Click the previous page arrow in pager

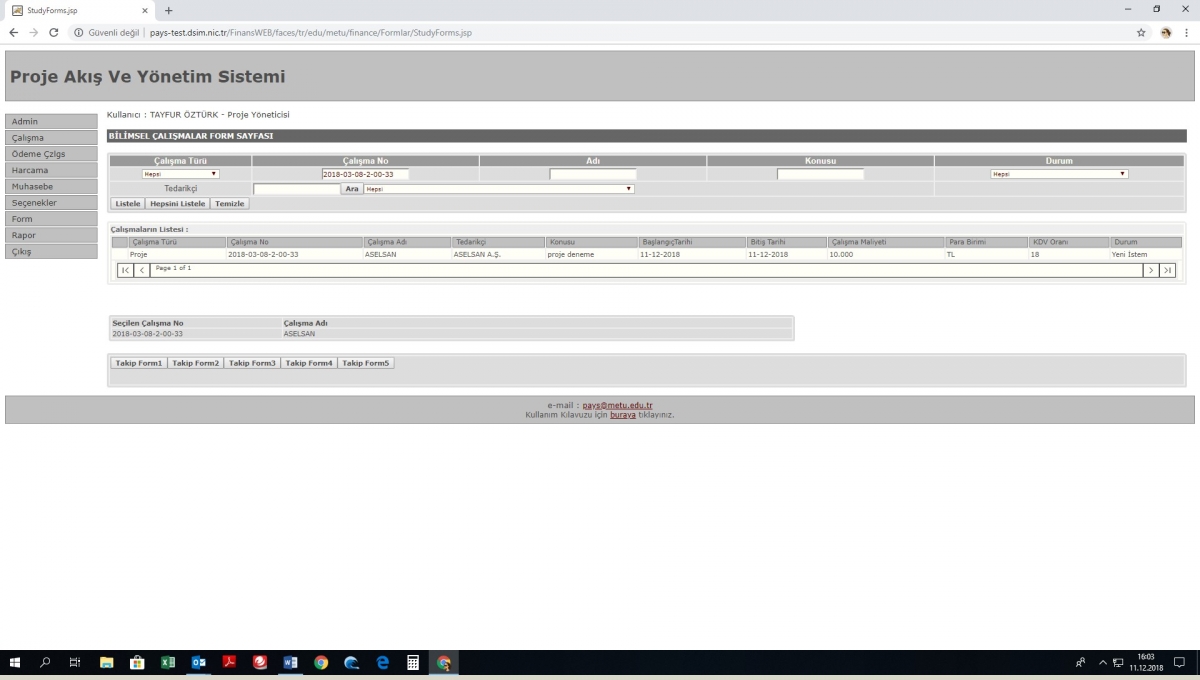141,270
